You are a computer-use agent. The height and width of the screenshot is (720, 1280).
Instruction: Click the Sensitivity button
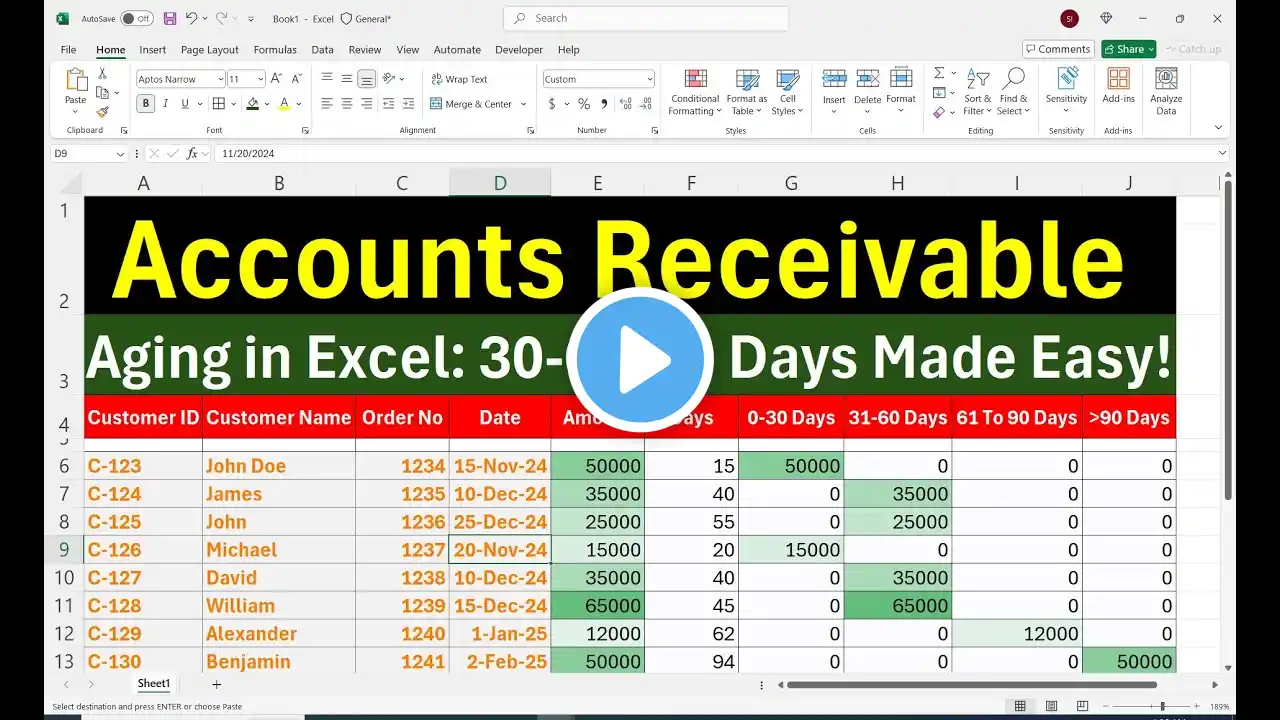click(1066, 91)
